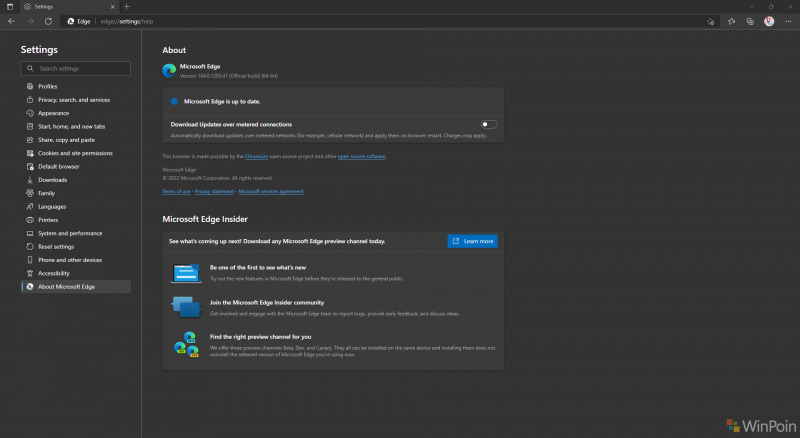Viewport: 800px width, 438px height.
Task: Click the Edge version number text
Action: click(x=229, y=76)
